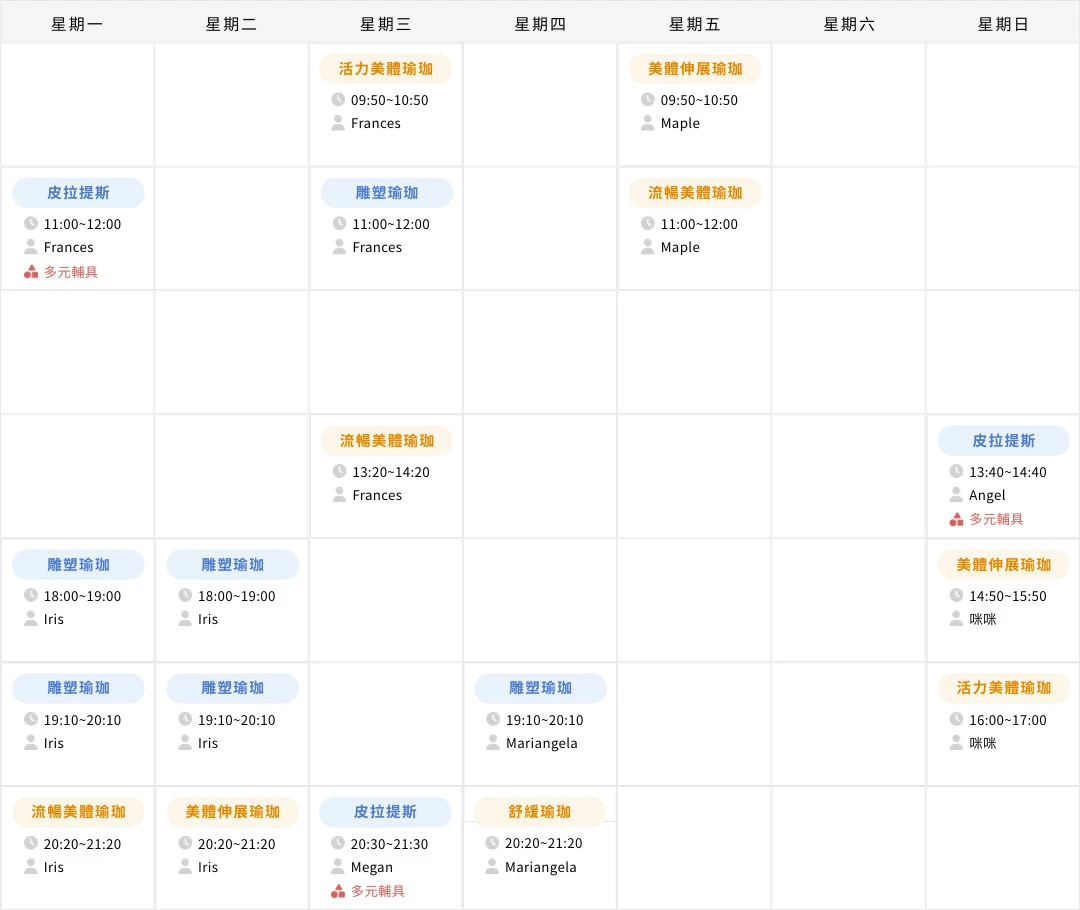Click the clock icon in Tuesday's 18:00 雕塑瑜珈 class
This screenshot has height=910, width=1080.
(184, 595)
